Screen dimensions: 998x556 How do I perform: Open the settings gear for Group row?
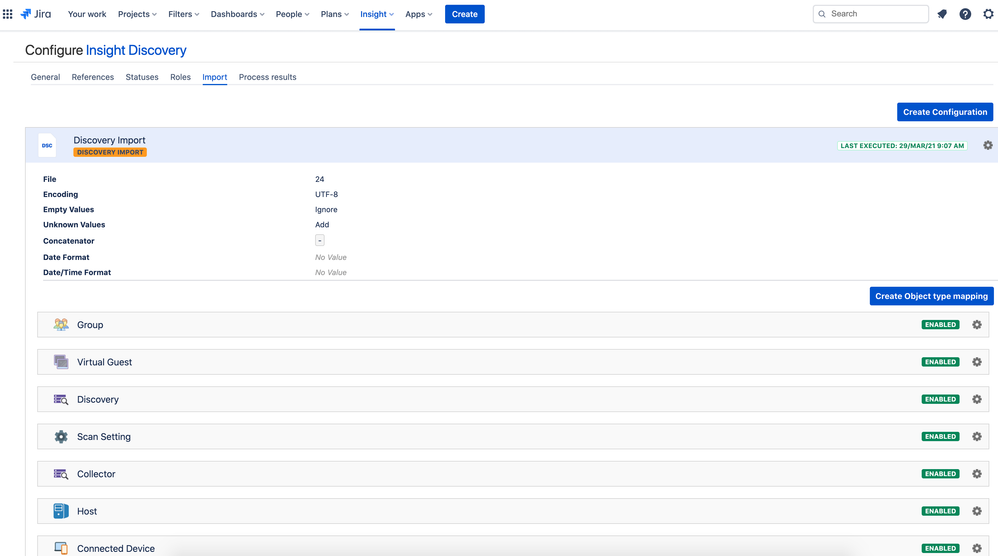point(977,324)
